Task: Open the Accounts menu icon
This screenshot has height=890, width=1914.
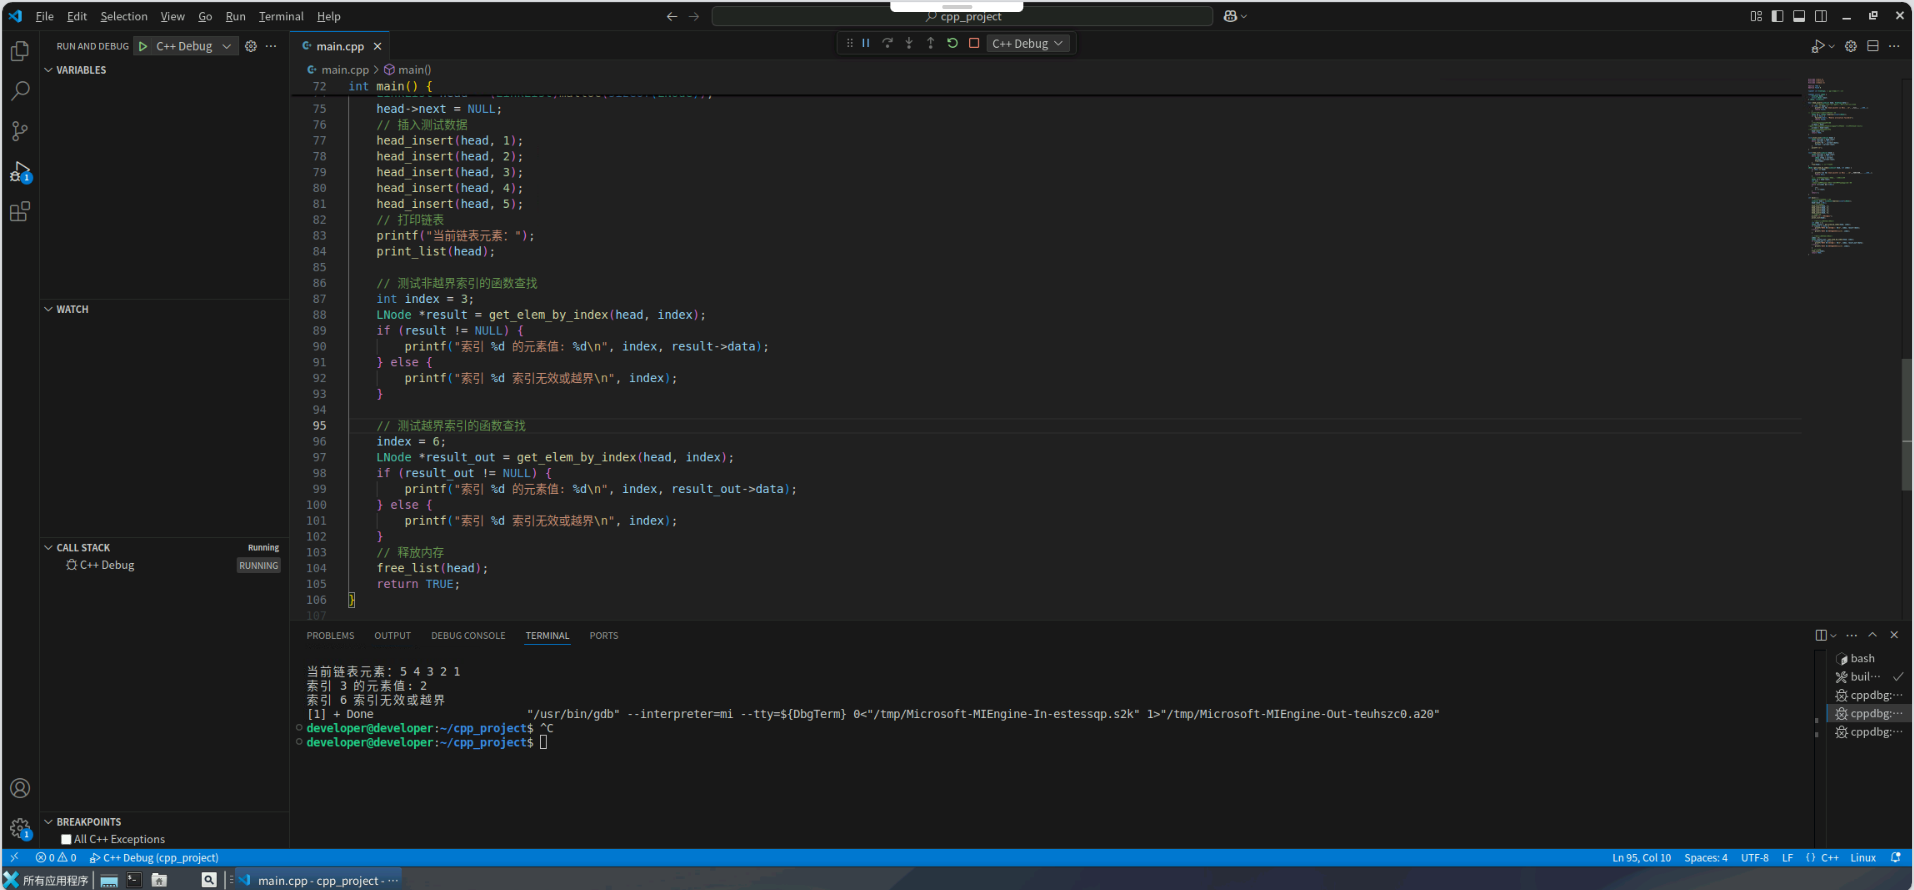Action: pos(20,789)
